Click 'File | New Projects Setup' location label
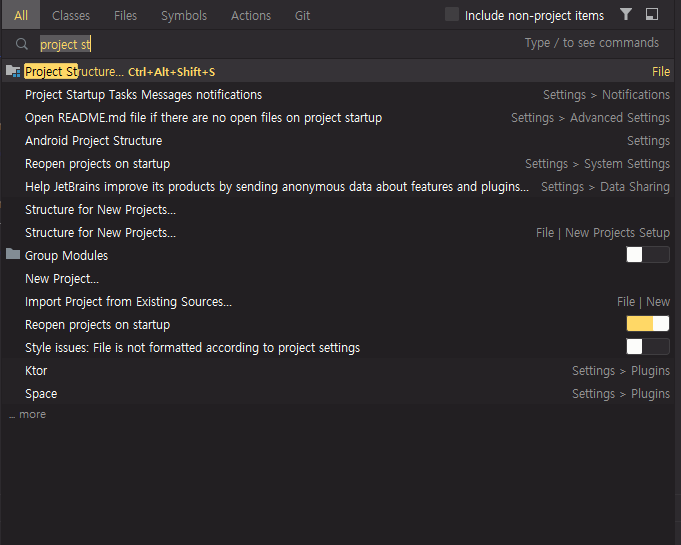Screen dimensions: 681x545 pyautogui.click(x=603, y=233)
